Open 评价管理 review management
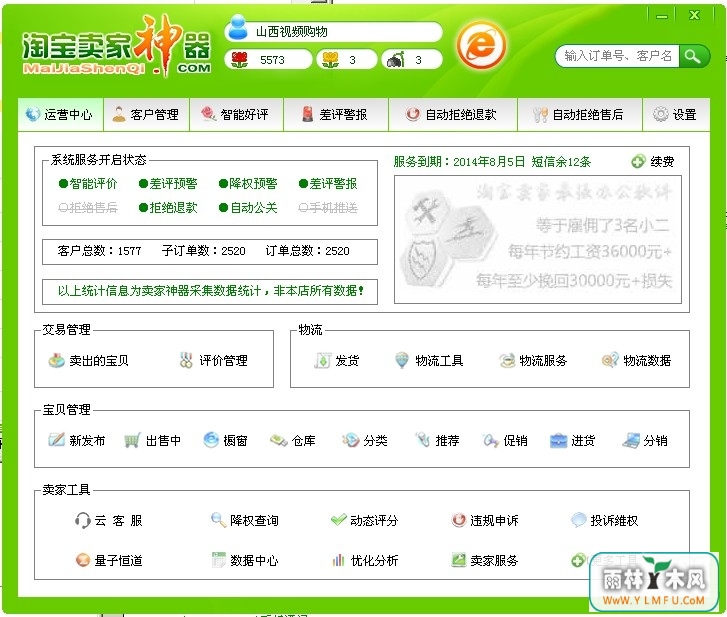The height and width of the screenshot is (617, 727). pos(213,360)
